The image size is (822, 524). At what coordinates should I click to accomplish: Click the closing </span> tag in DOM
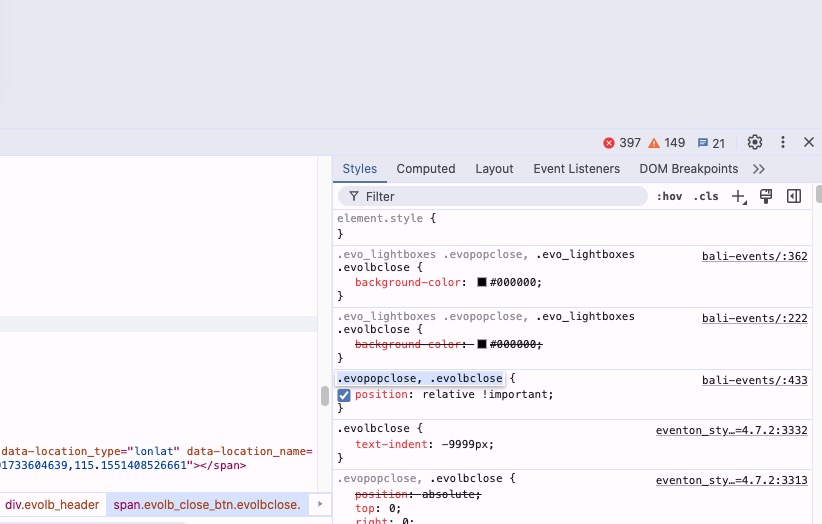pos(223,465)
